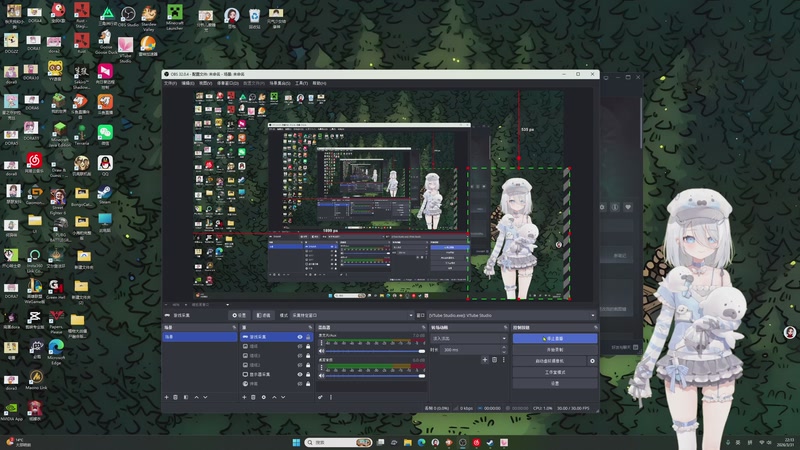
Task: Move source down with the sources down arrow
Action: tap(283, 397)
